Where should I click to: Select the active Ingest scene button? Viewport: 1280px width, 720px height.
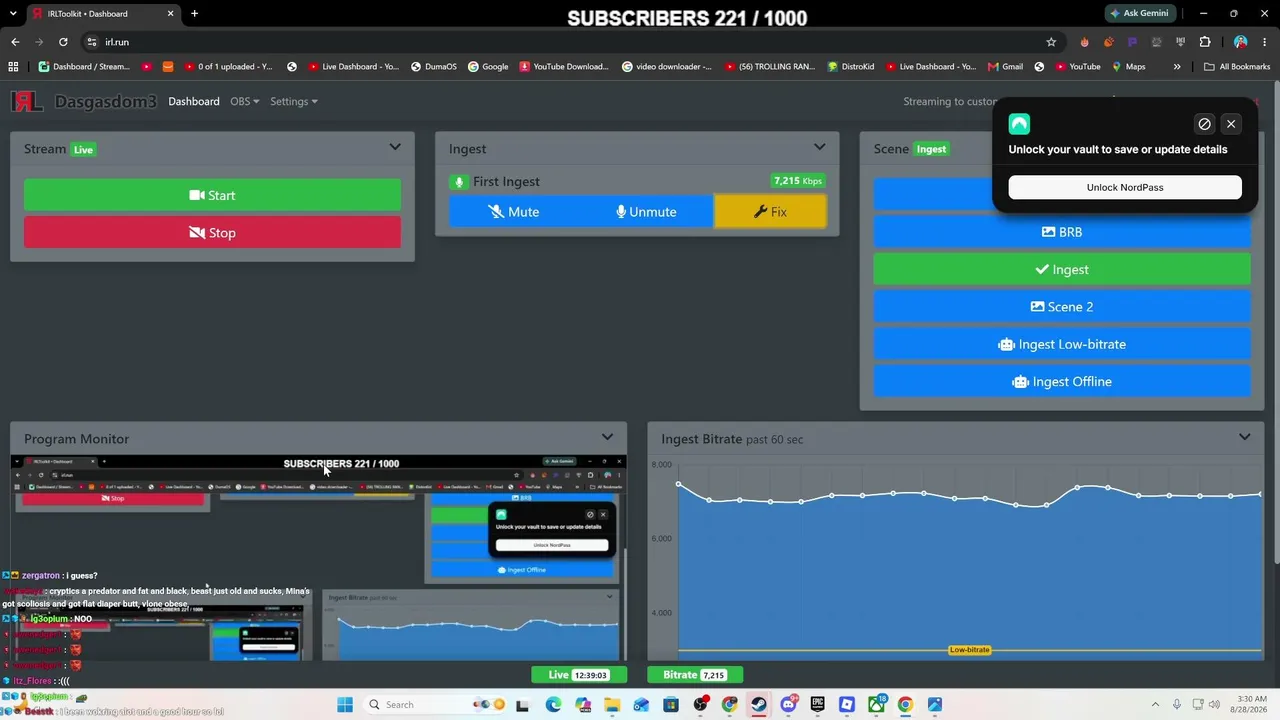pyautogui.click(x=1062, y=269)
